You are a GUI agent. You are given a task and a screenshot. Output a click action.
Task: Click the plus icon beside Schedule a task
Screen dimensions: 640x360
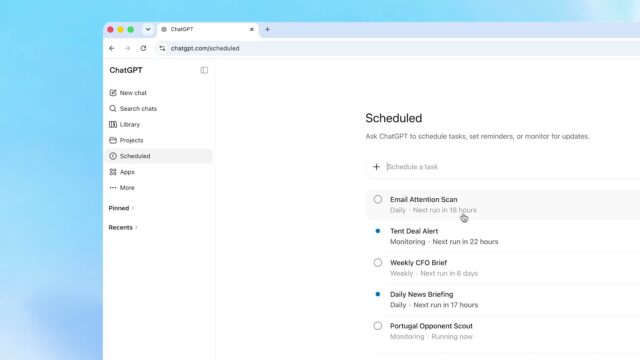(x=376, y=167)
